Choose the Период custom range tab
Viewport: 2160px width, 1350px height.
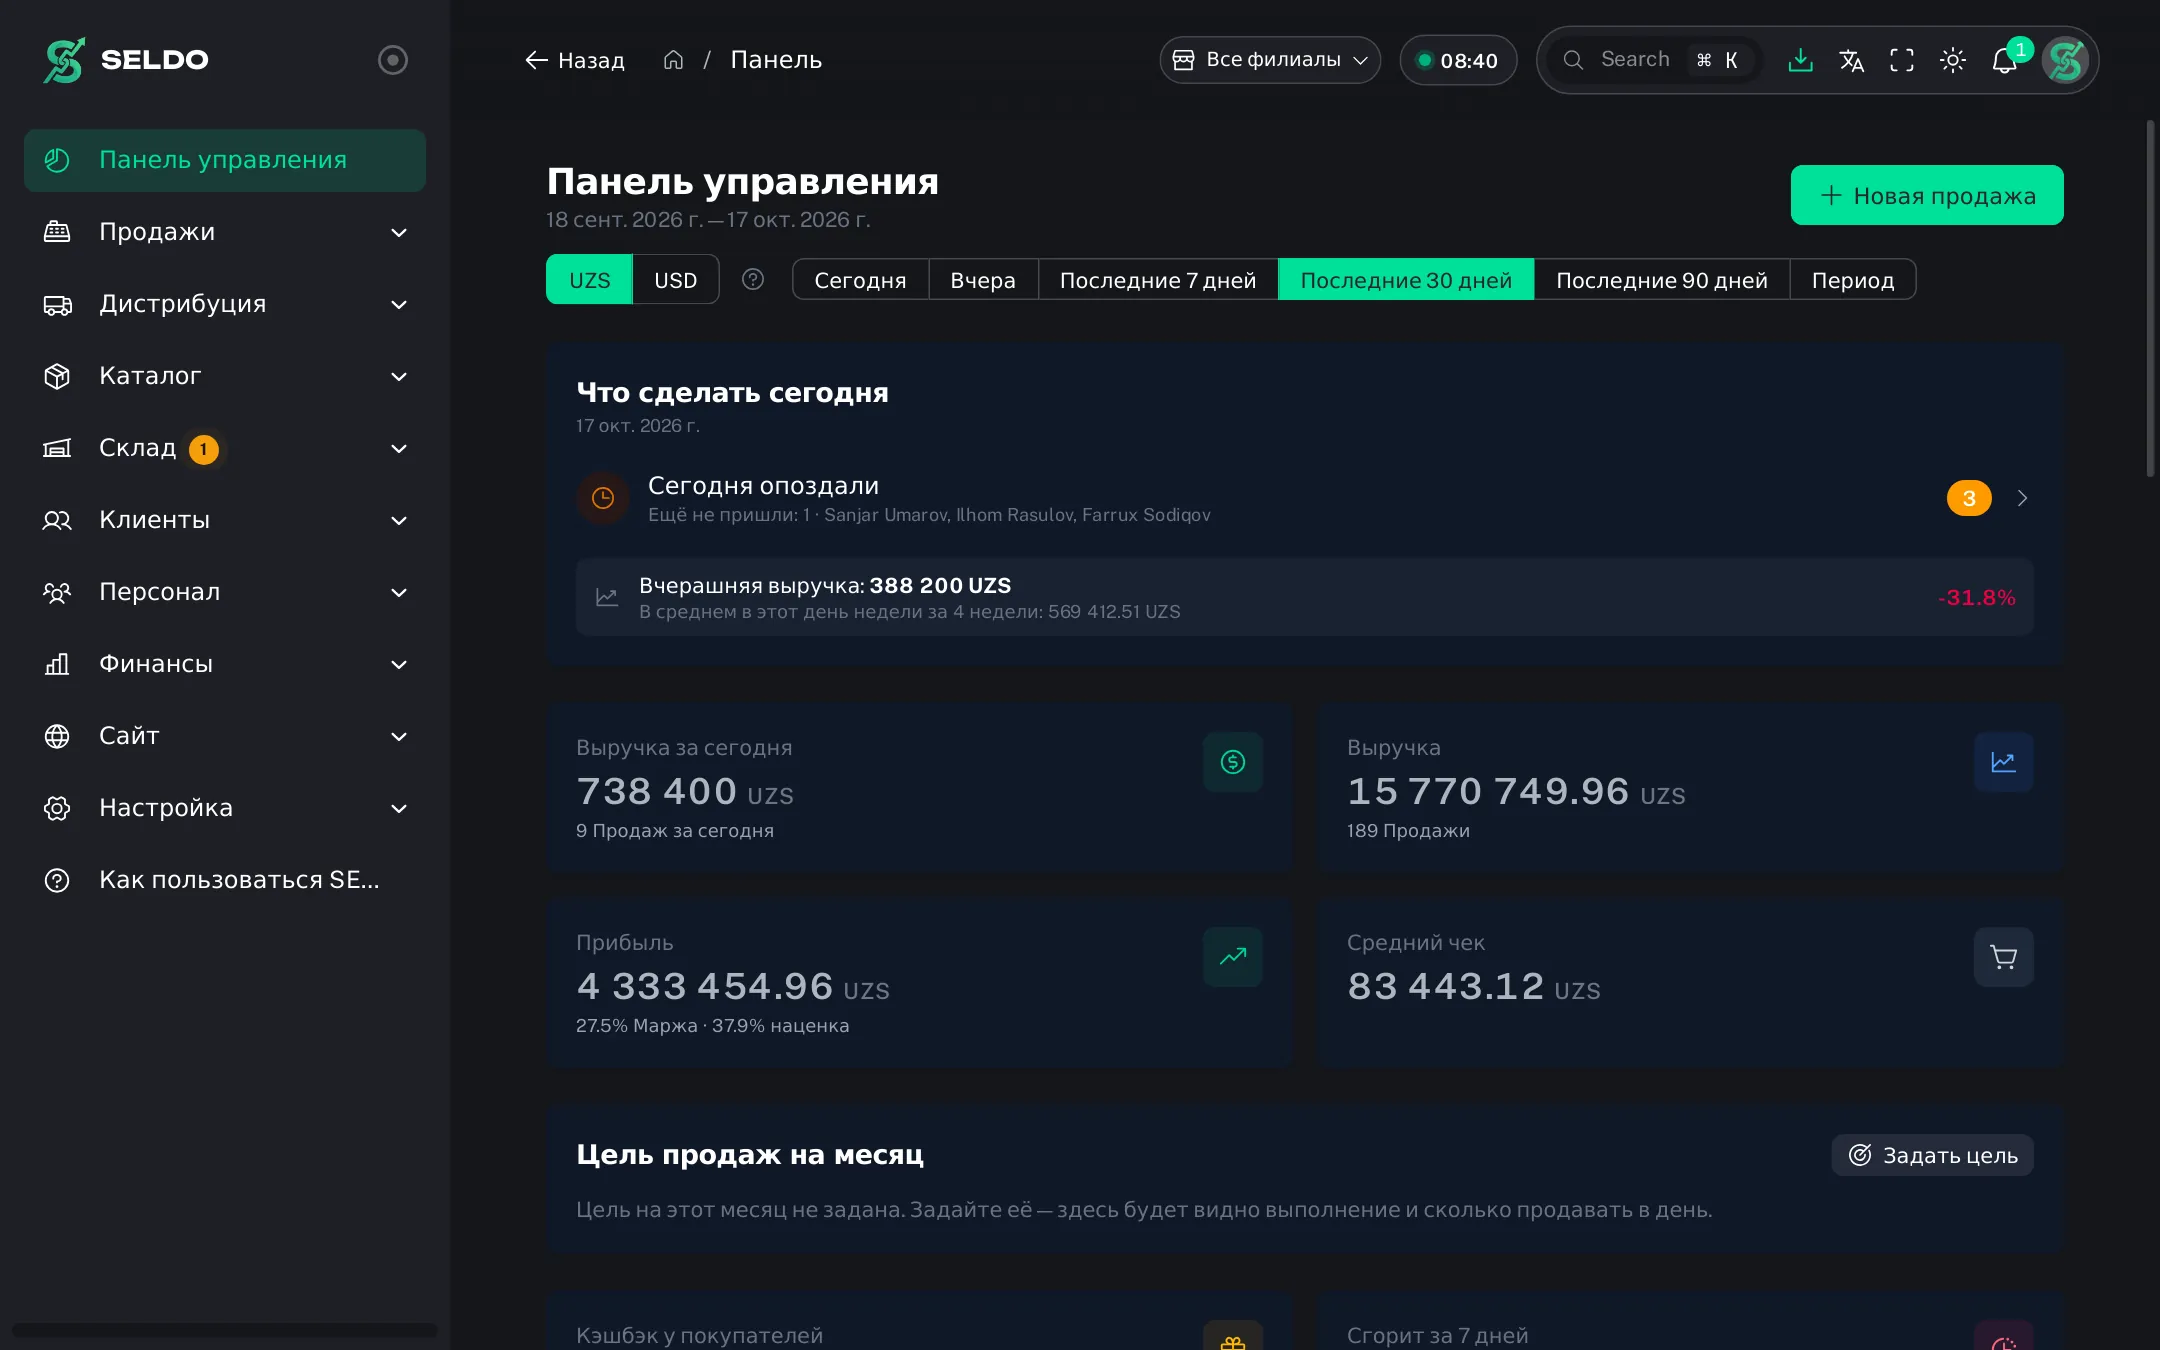point(1853,280)
